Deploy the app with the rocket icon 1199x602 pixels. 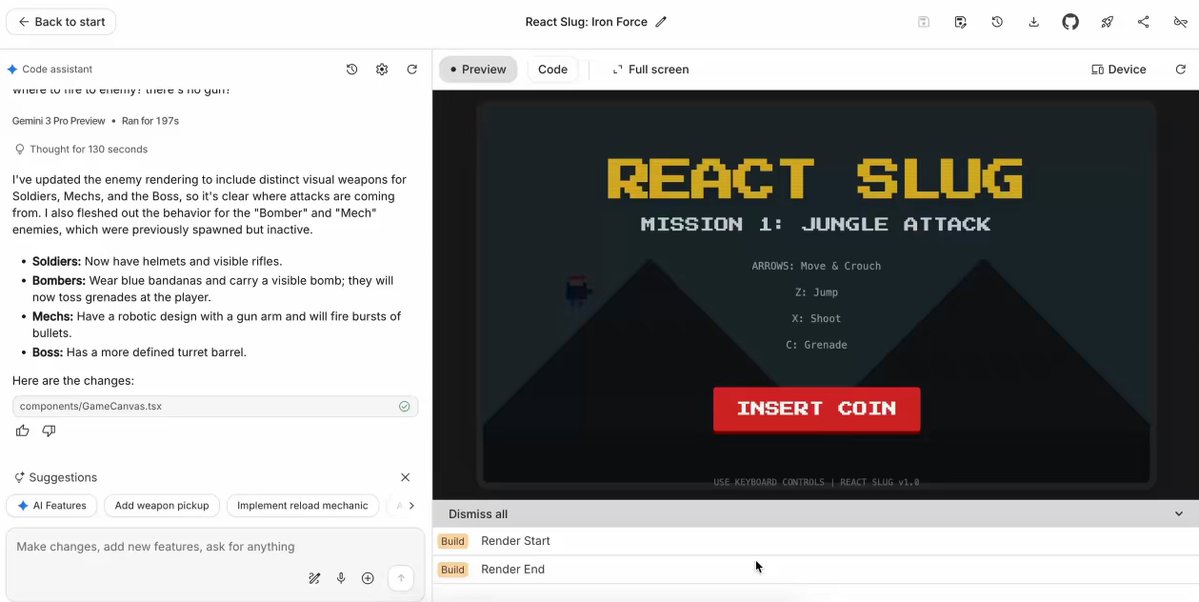click(1106, 22)
